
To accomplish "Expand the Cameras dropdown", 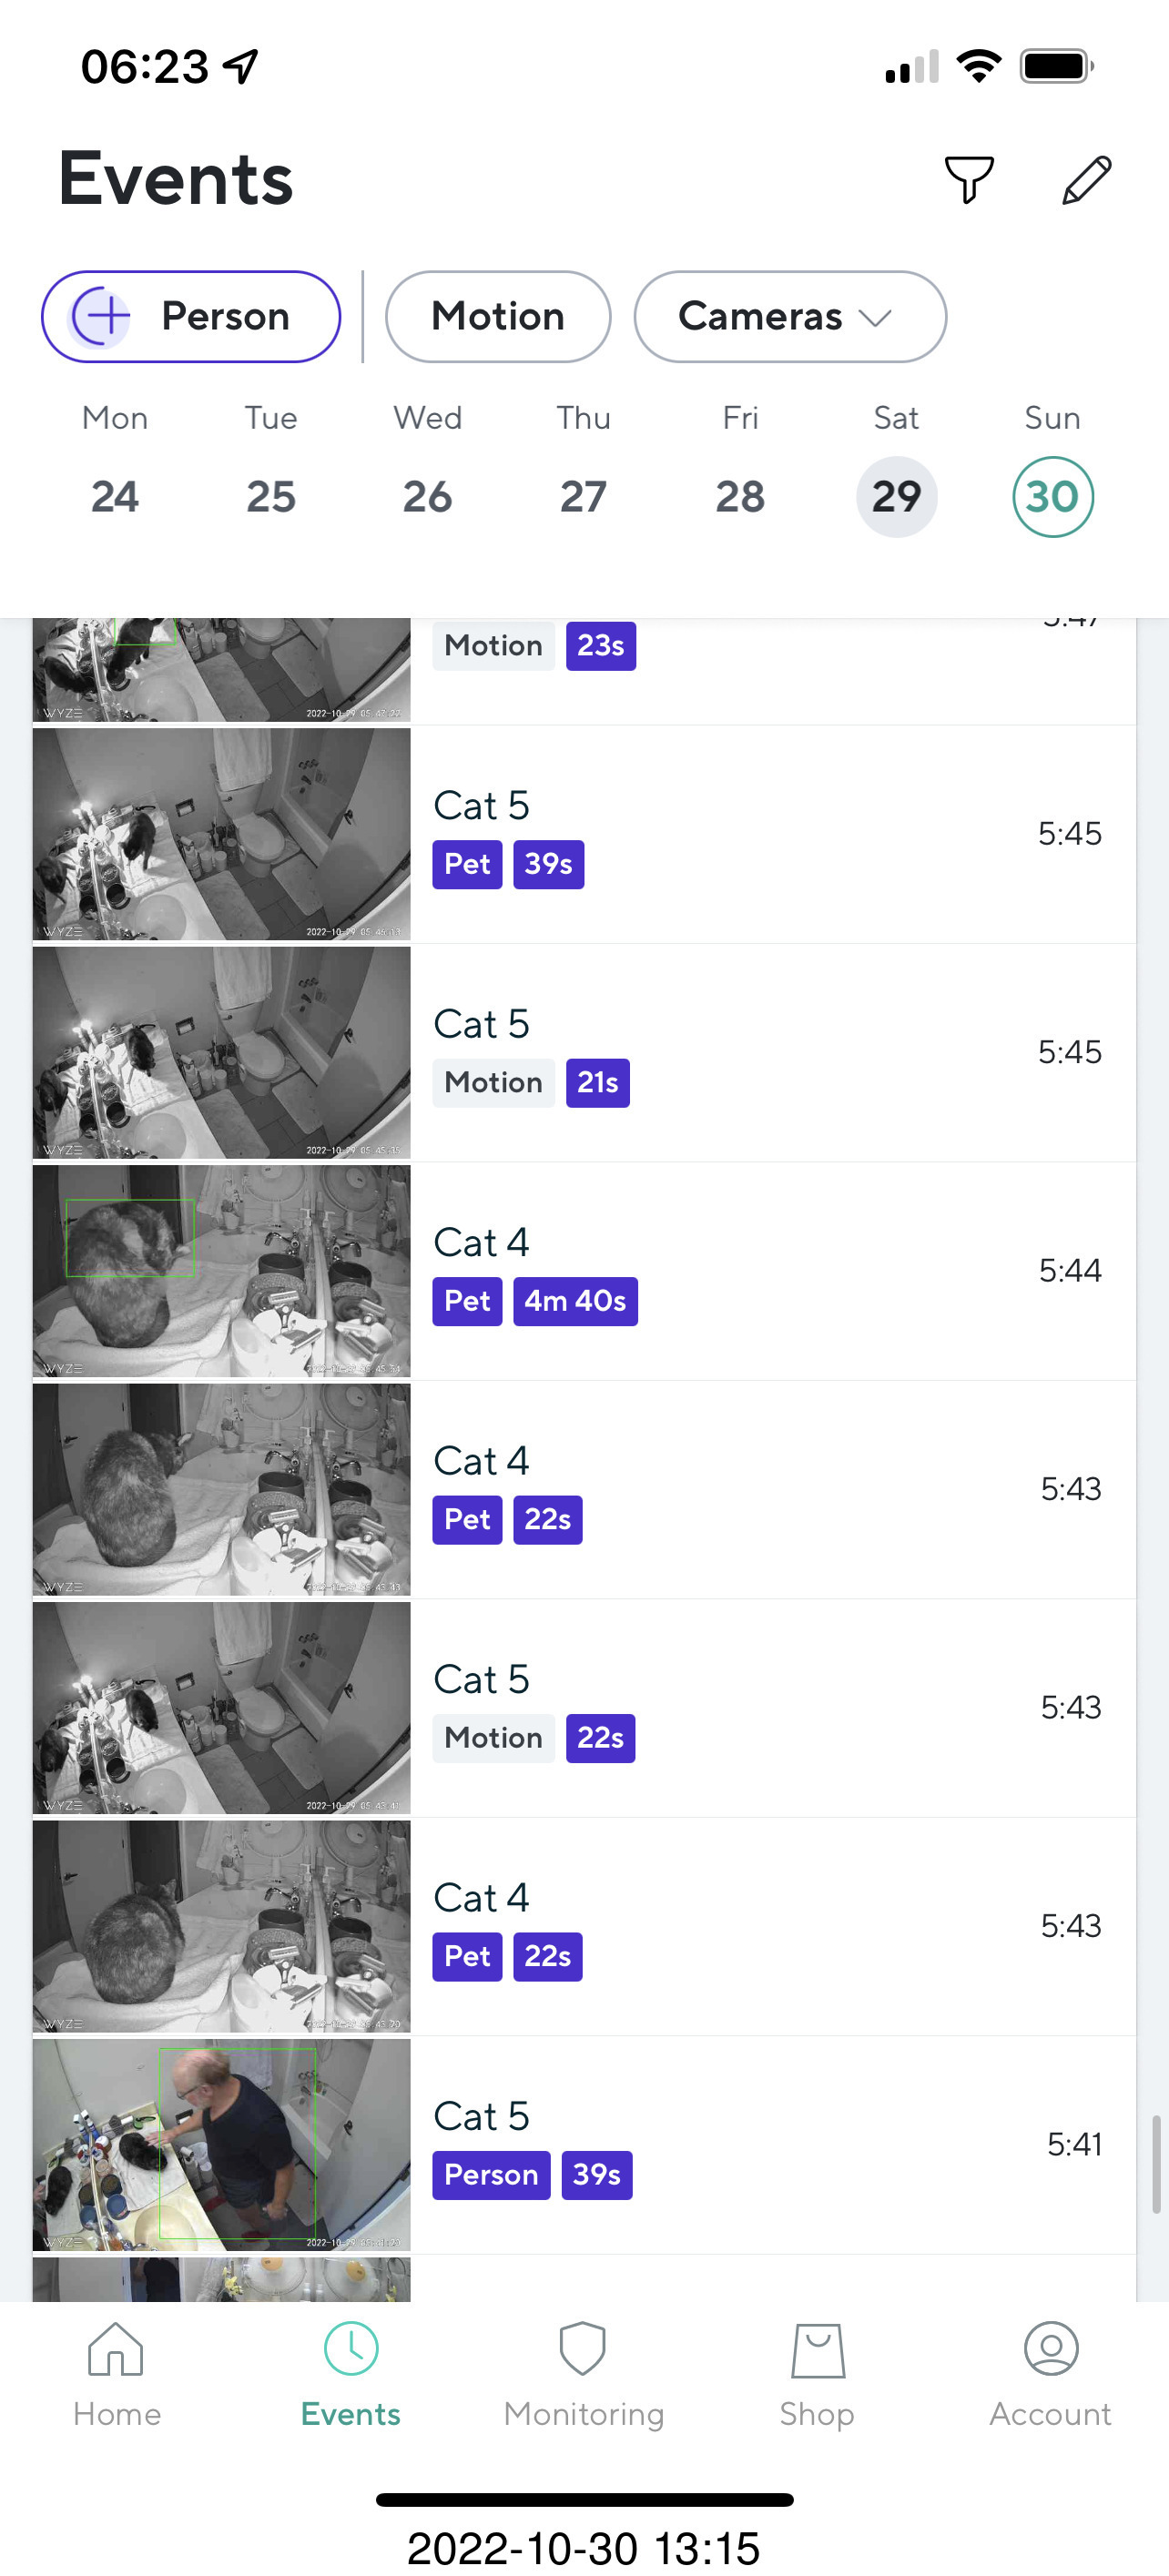I will [789, 317].
